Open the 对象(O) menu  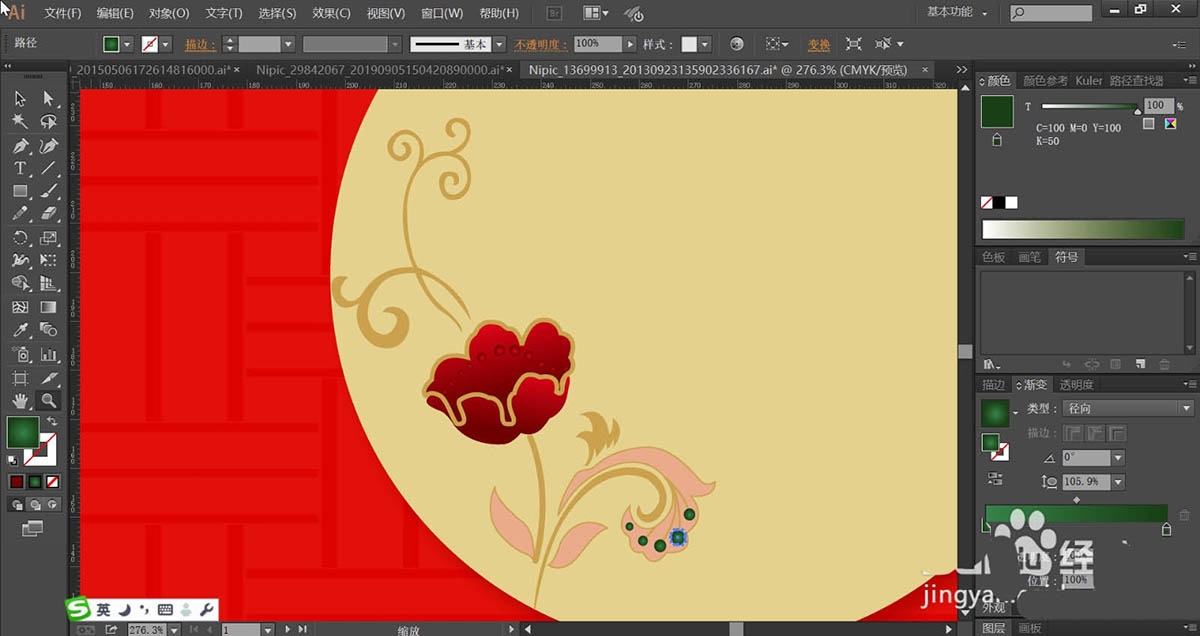169,13
